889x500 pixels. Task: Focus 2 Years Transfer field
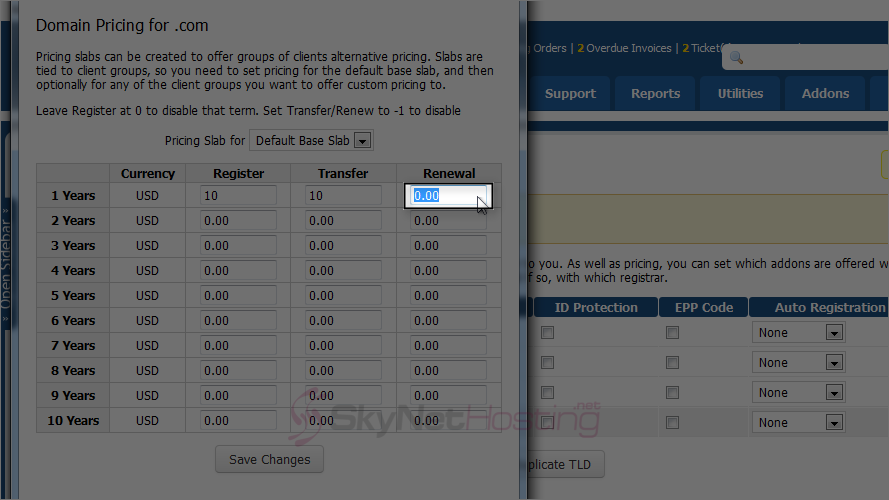tap(343, 221)
